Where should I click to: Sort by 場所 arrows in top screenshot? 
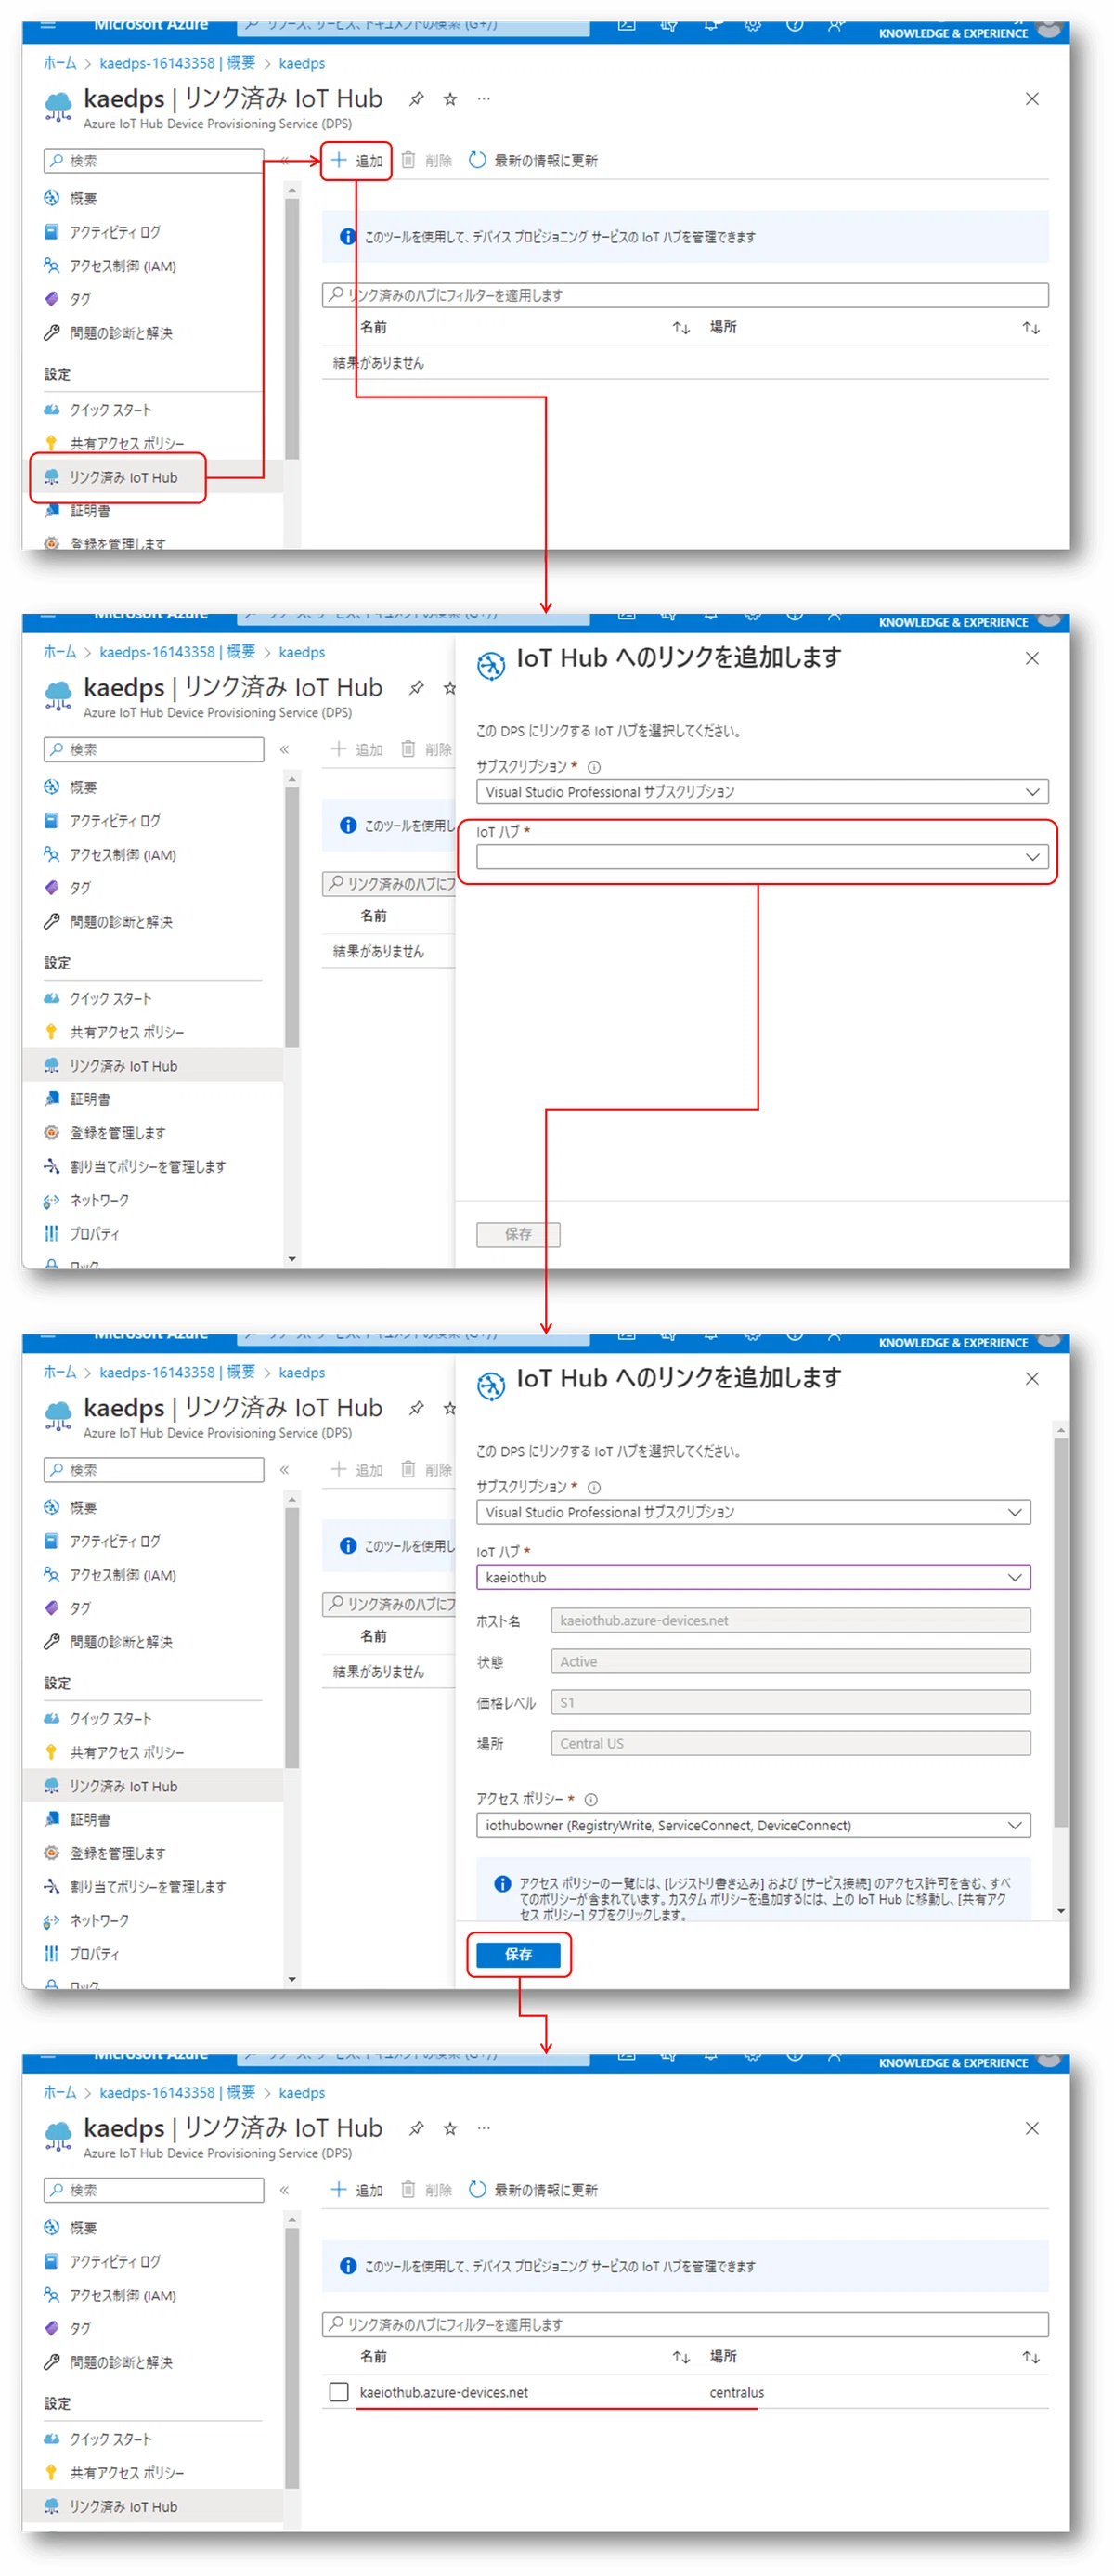(1031, 328)
